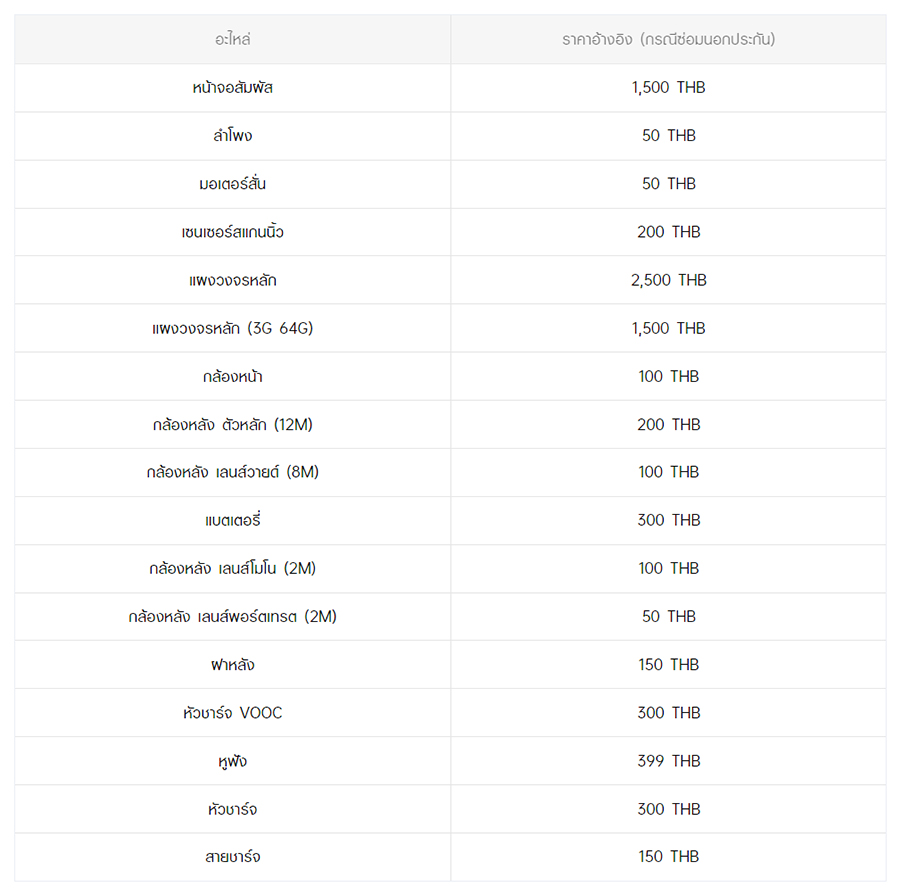
Task: Select the 'สายชาร์จ' part cell
Action: (x=232, y=857)
